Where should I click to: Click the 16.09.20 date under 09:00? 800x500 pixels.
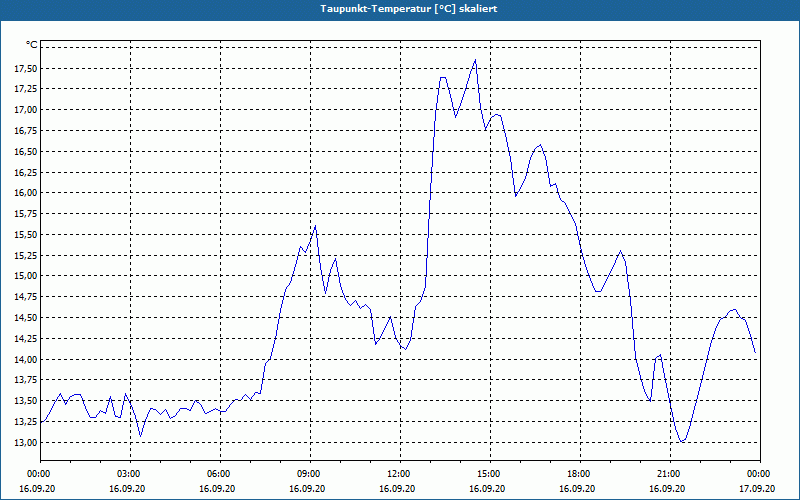(x=308, y=488)
